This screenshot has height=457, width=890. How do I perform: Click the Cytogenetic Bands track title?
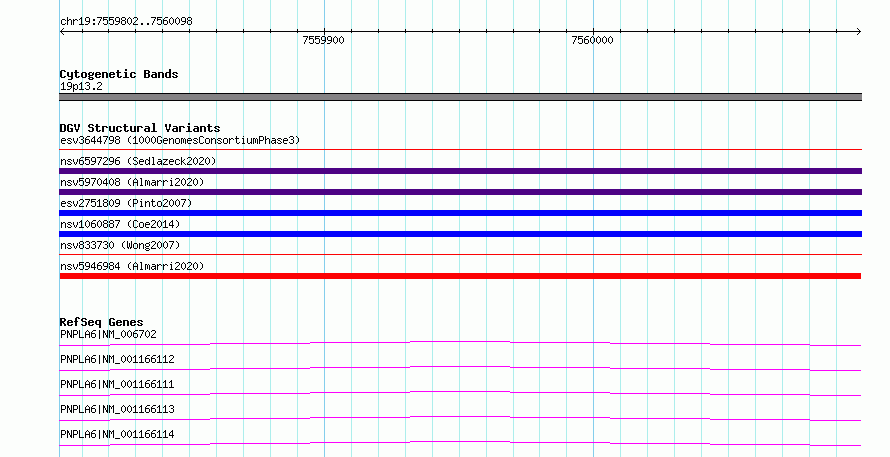click(119, 74)
